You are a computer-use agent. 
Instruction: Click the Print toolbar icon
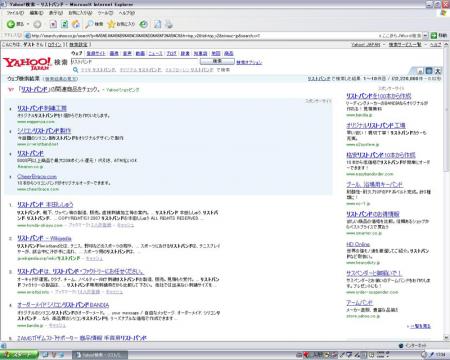pos(169,24)
